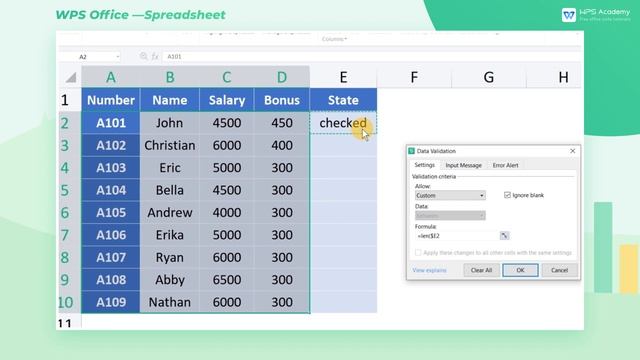640x360 pixels.
Task: Click empty State cell in Christian's row
Action: click(343, 145)
